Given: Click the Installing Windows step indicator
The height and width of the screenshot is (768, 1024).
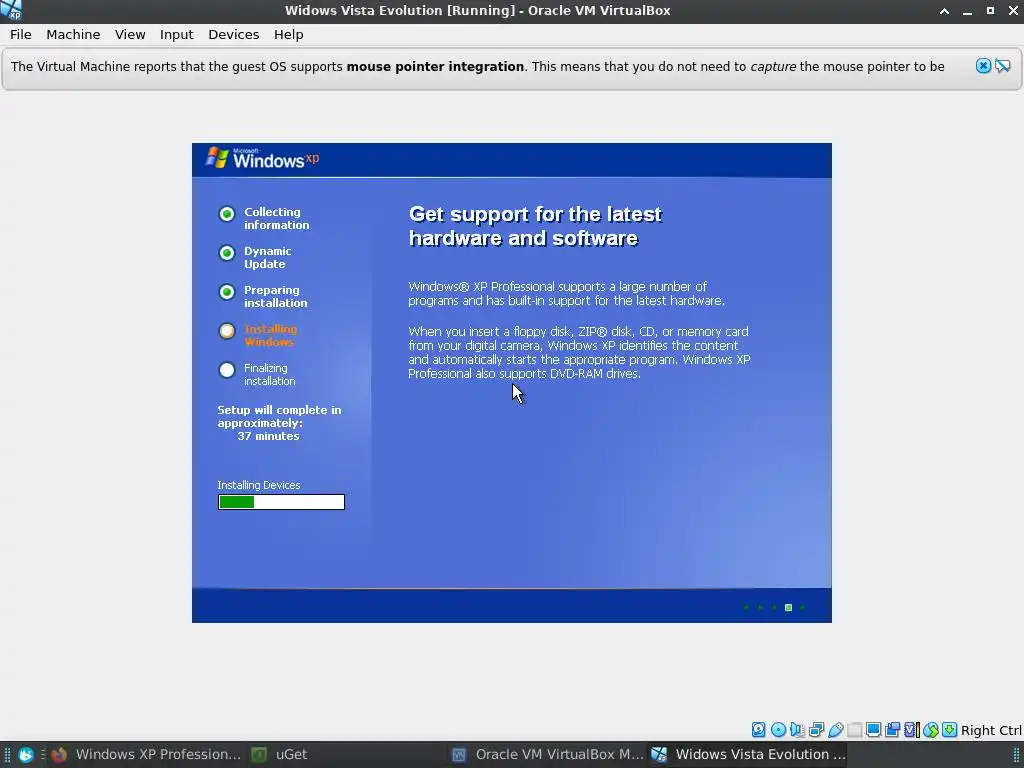Looking at the screenshot, I should pyautogui.click(x=227, y=331).
